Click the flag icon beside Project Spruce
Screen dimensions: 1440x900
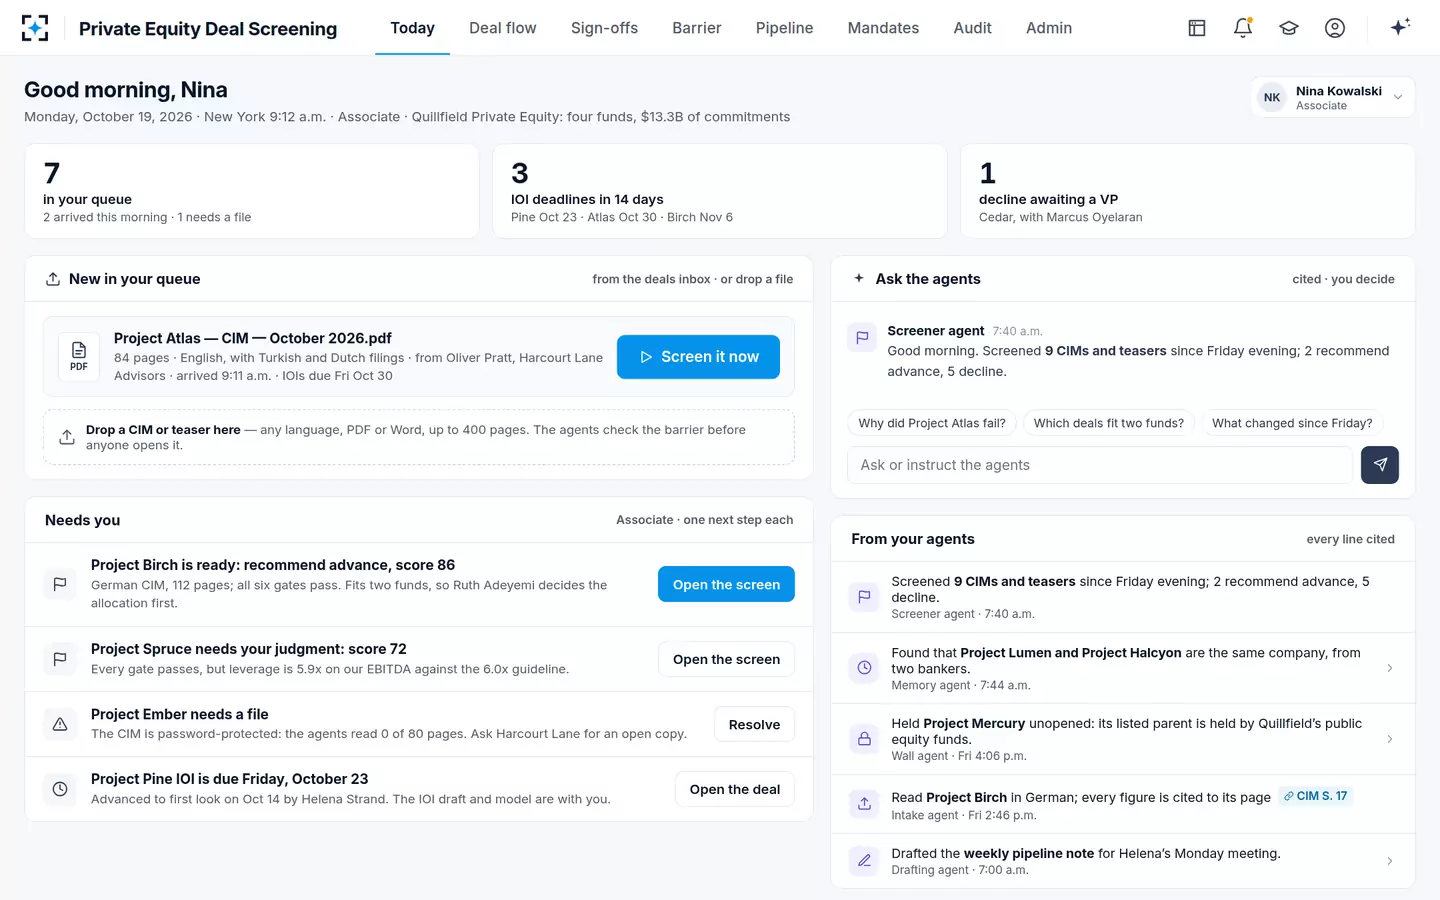tap(60, 659)
